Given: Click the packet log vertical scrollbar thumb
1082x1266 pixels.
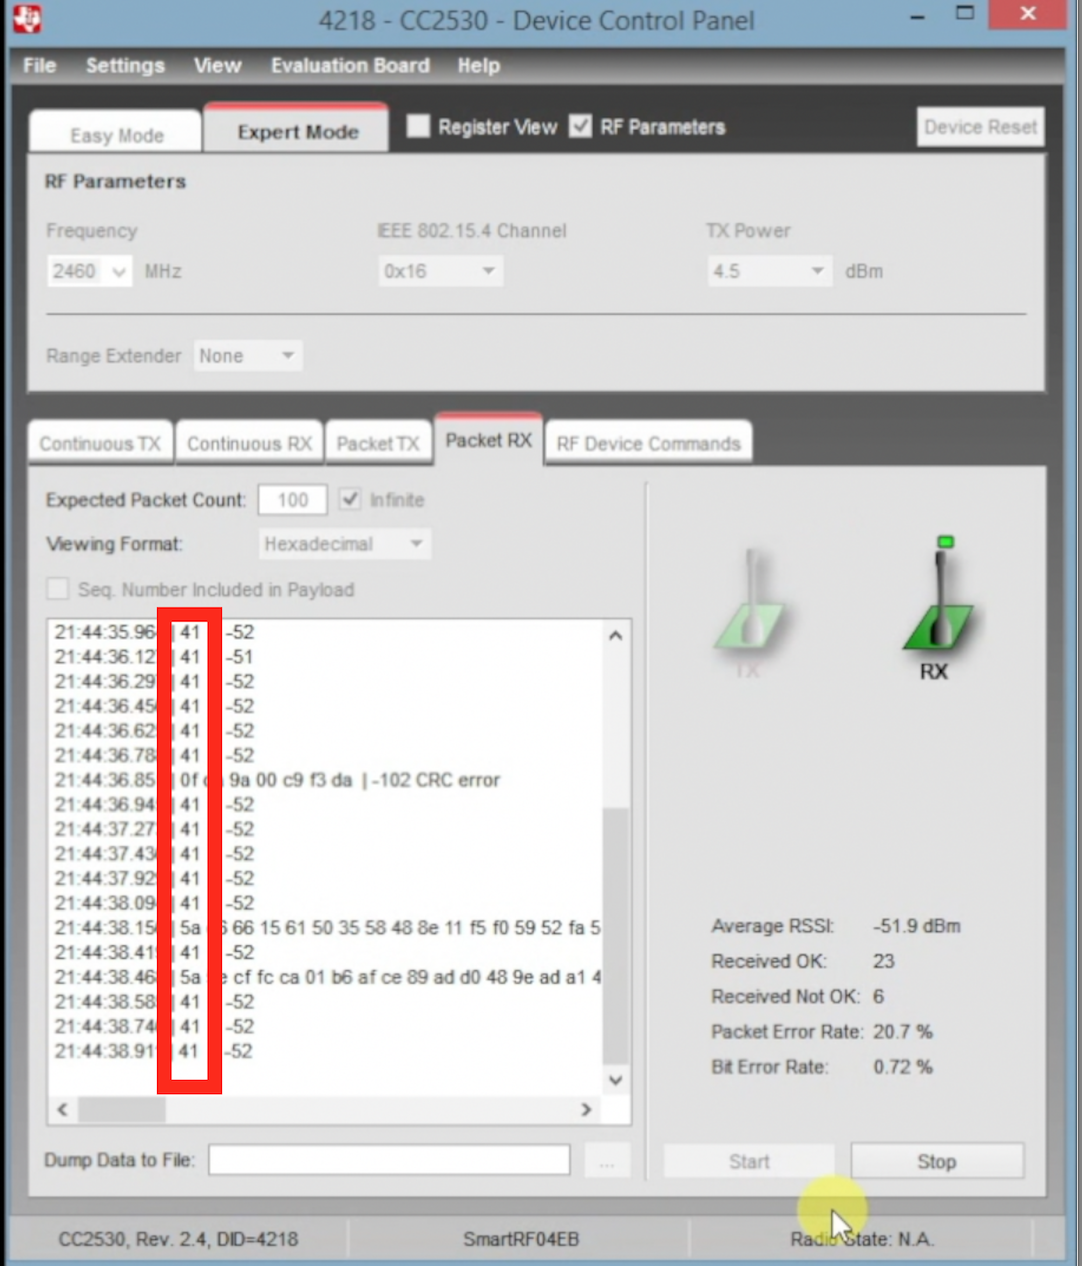Looking at the screenshot, I should point(616,936).
